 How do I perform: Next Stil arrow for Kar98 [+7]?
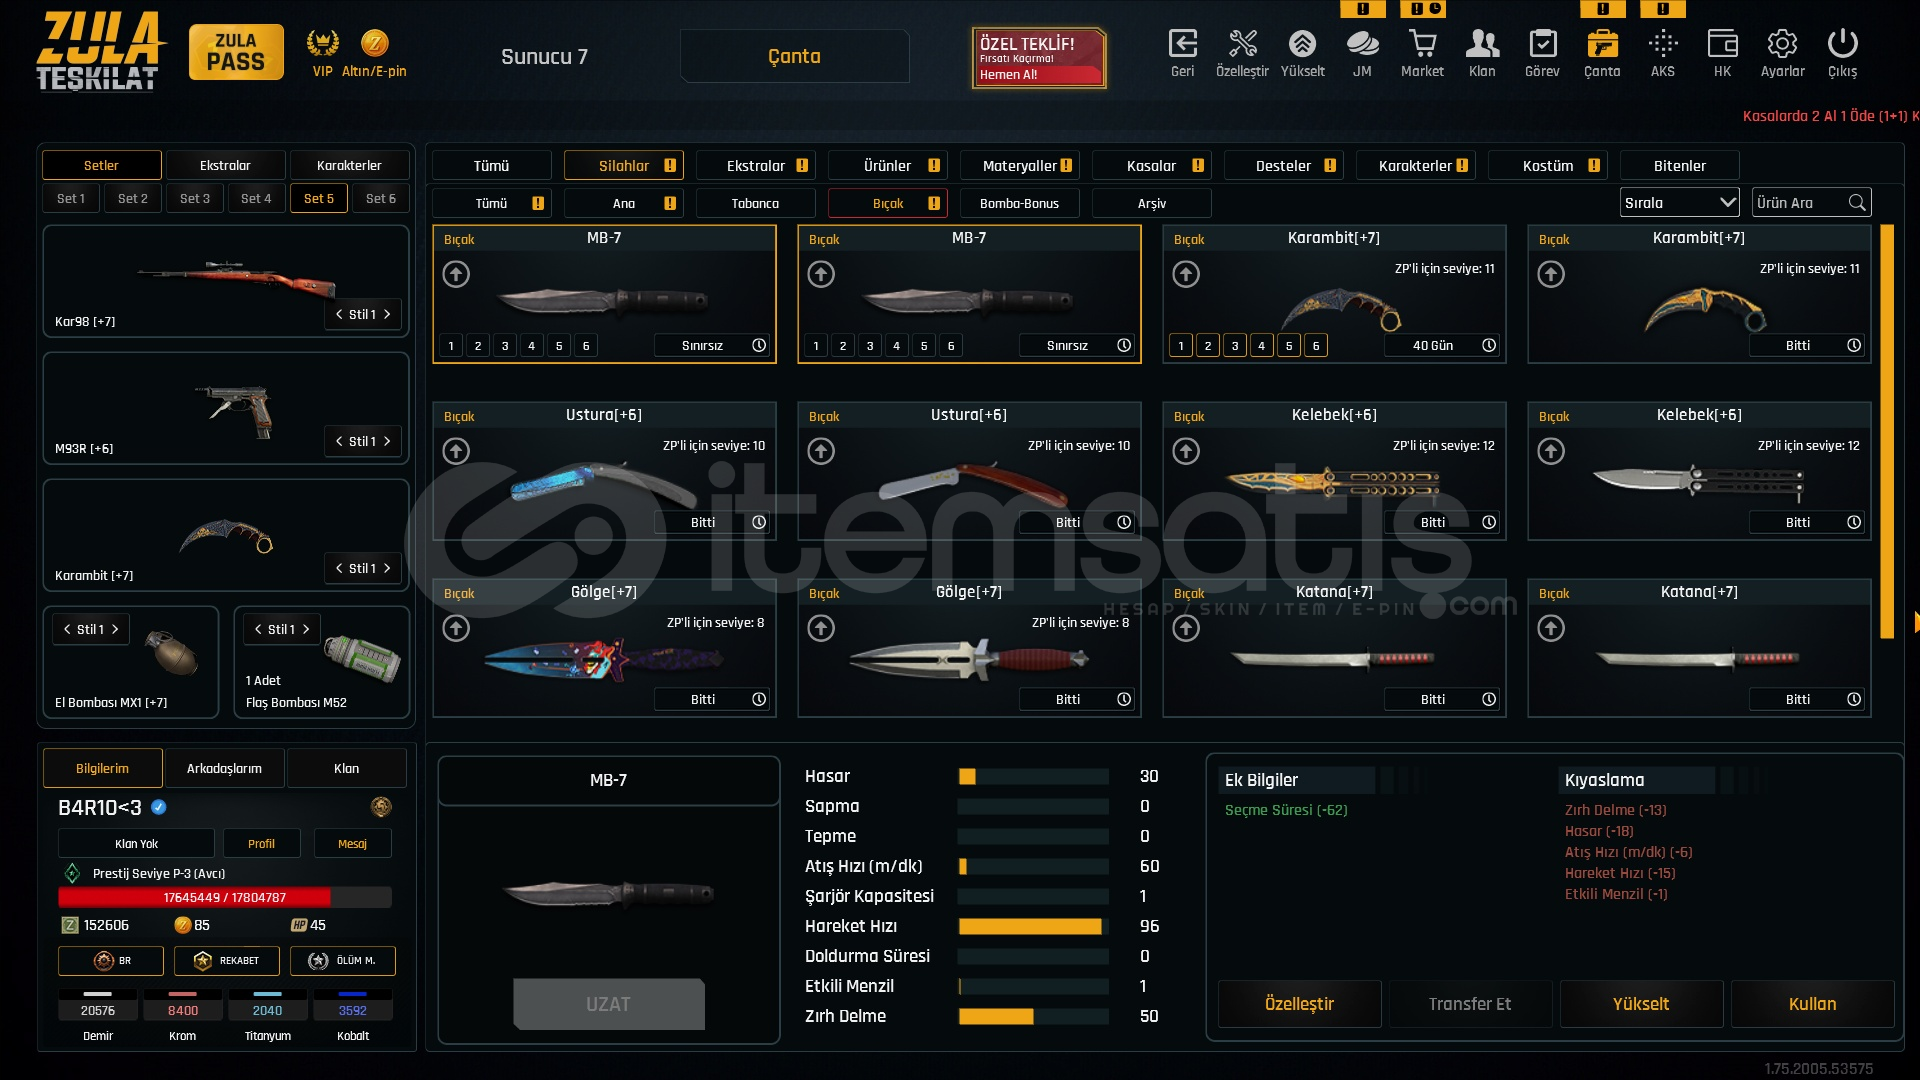(x=388, y=314)
